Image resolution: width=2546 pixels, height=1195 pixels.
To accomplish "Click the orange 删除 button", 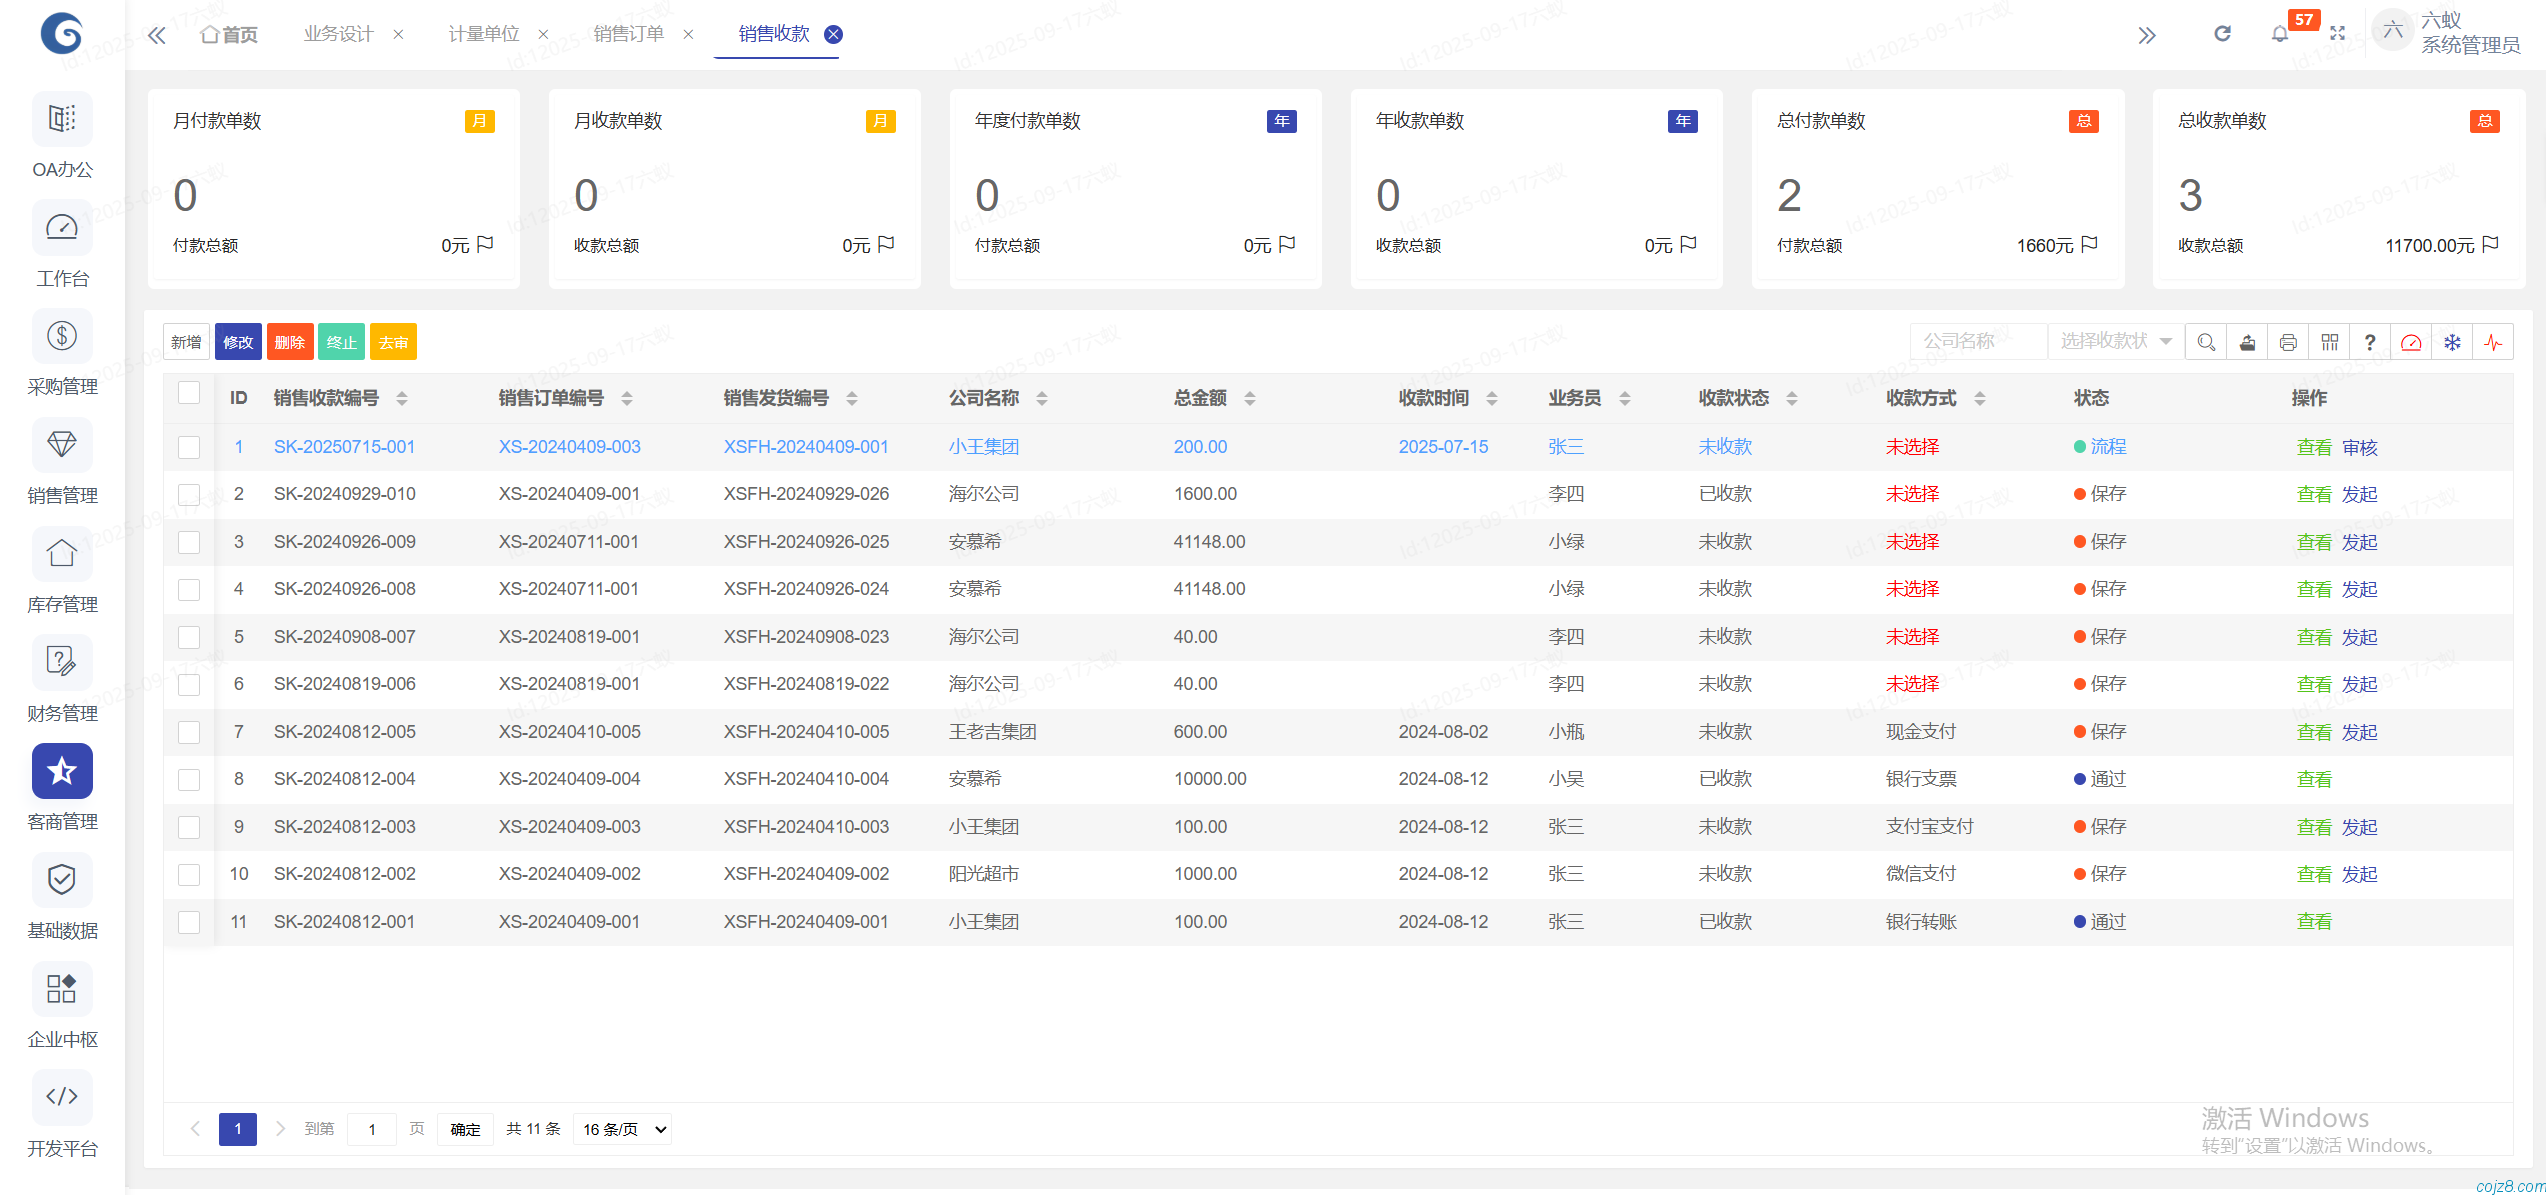I will 290,342.
